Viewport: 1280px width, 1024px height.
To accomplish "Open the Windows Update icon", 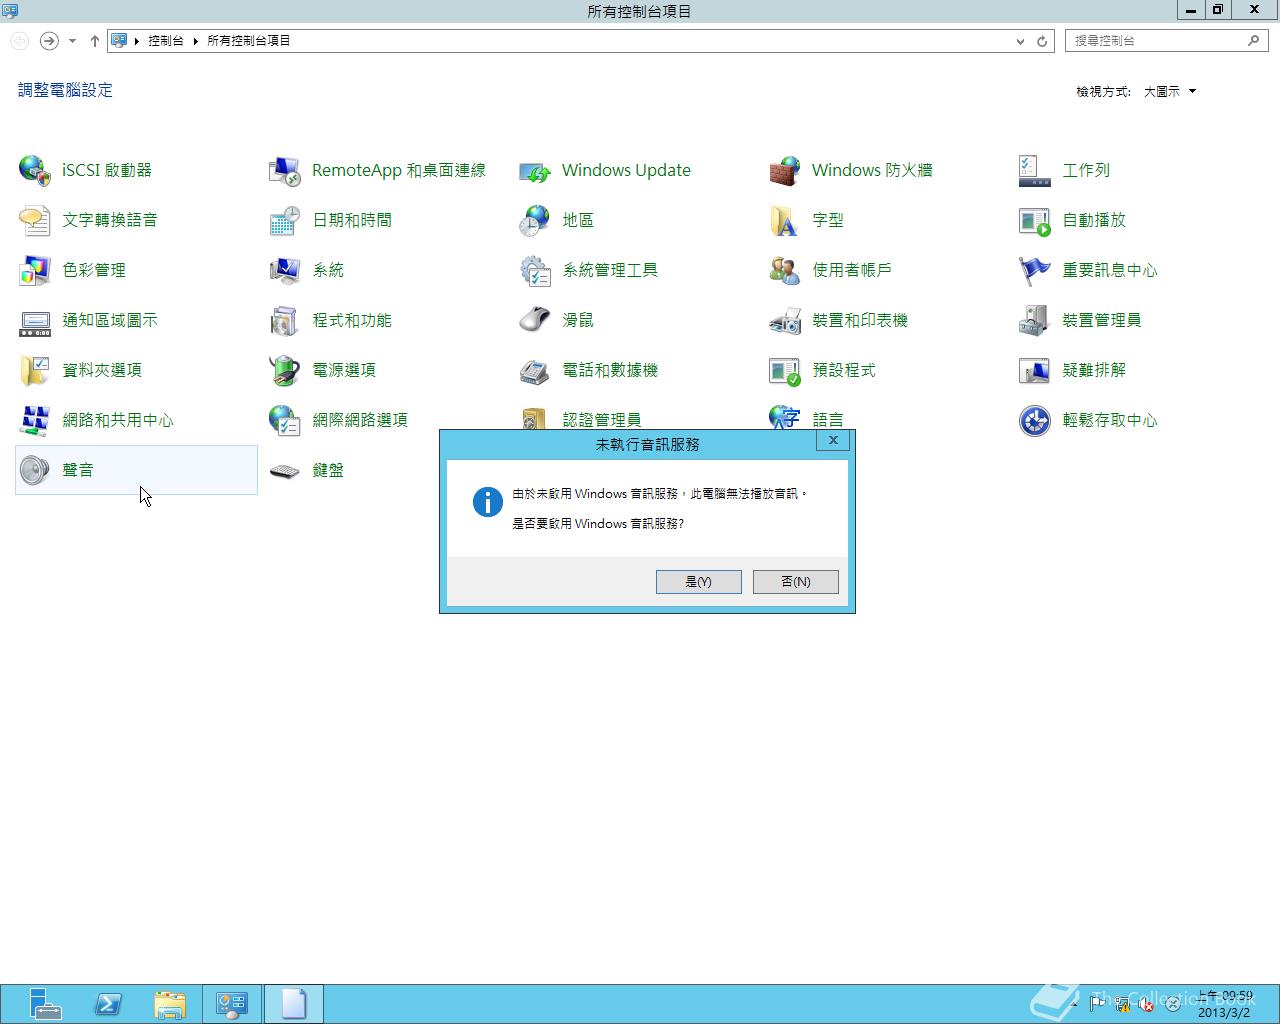I will pyautogui.click(x=535, y=170).
